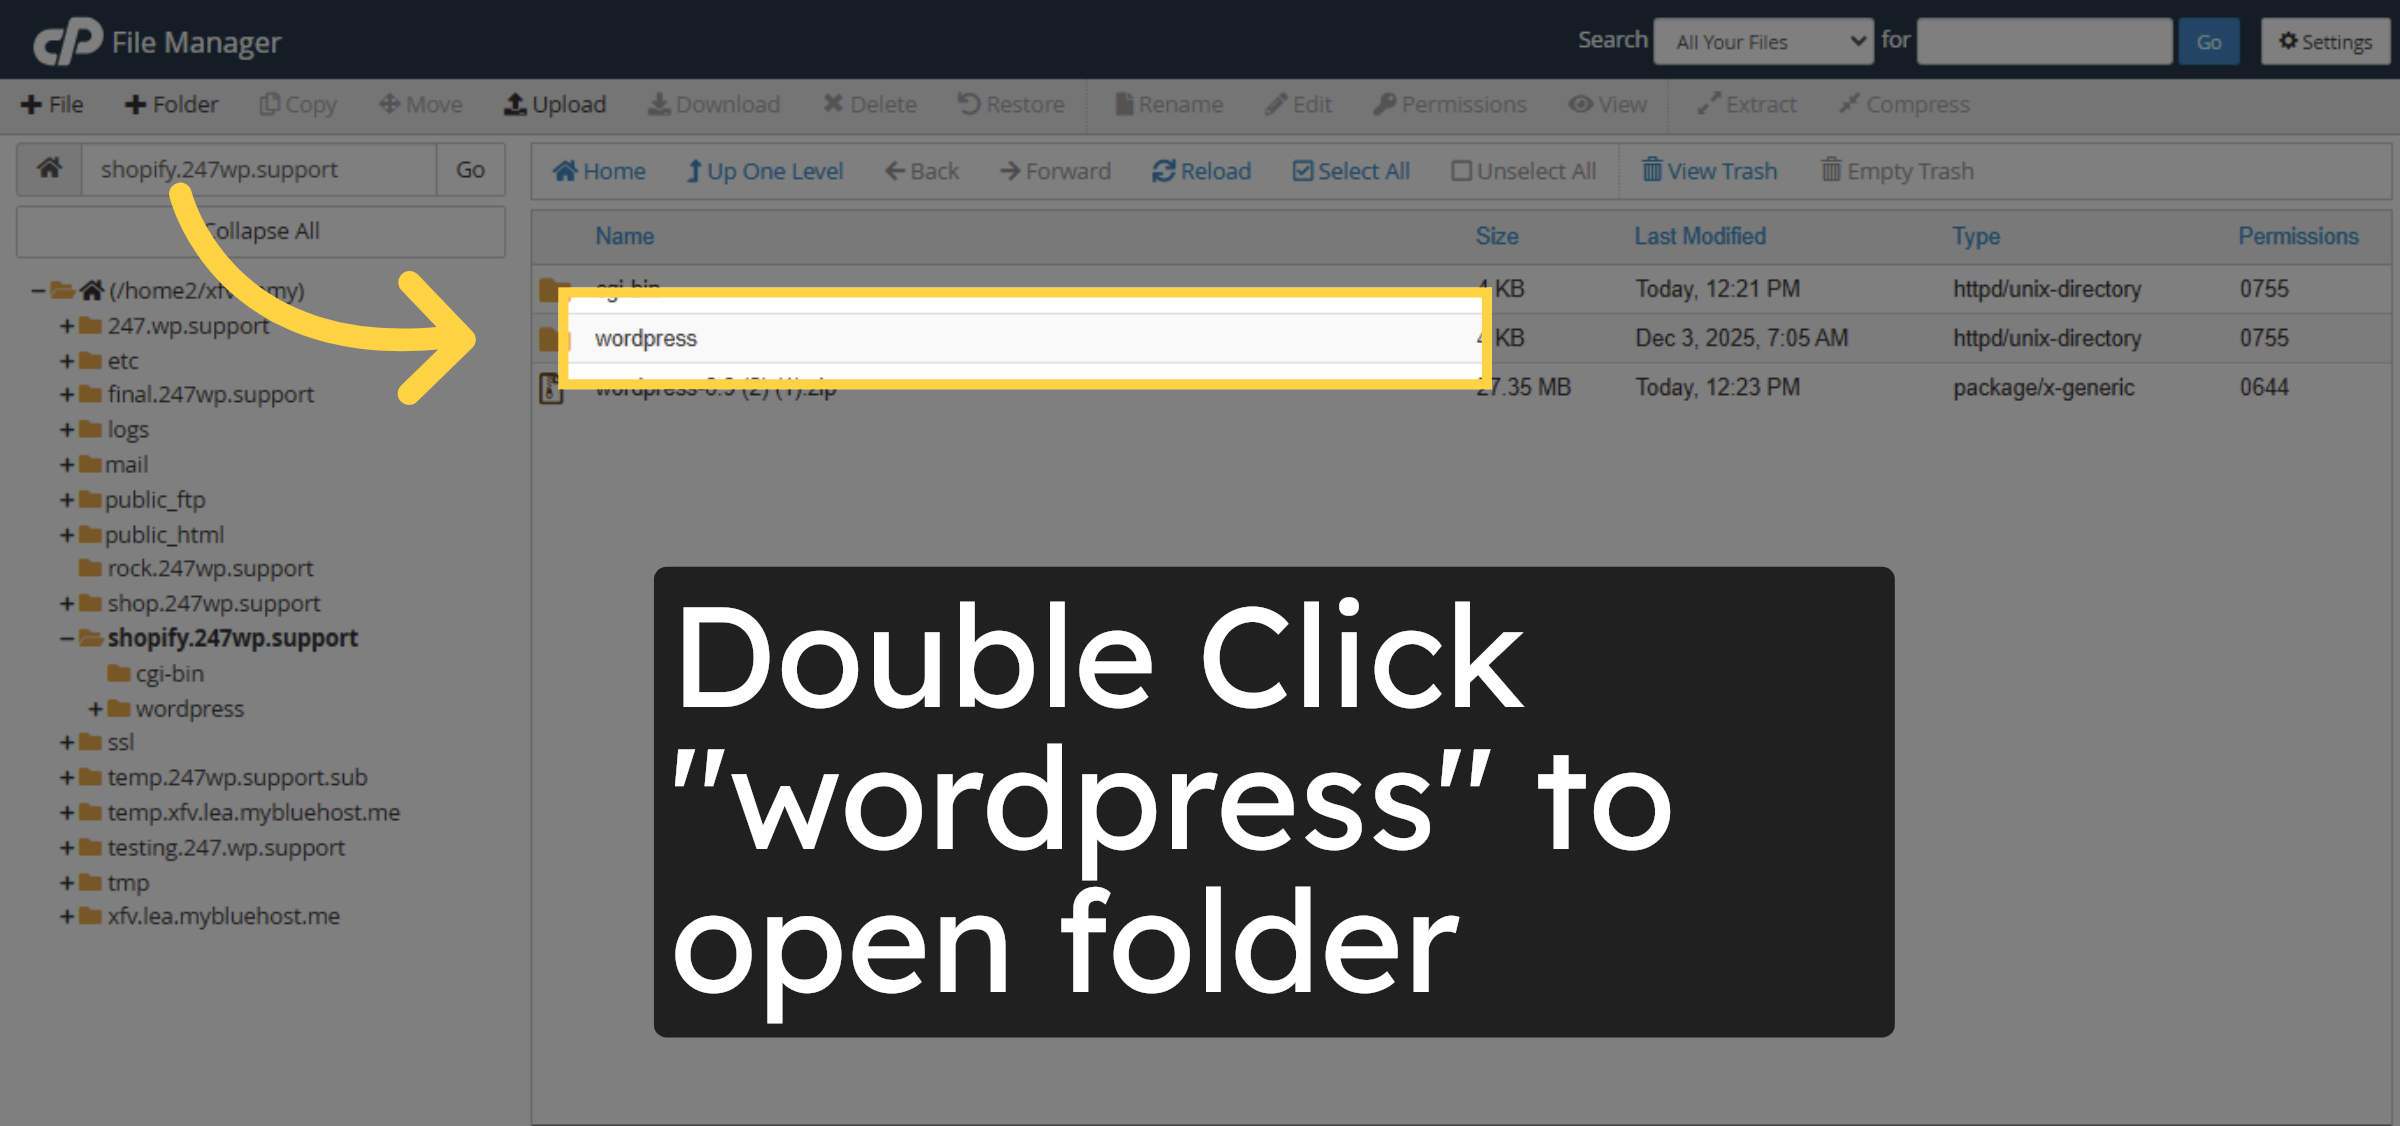Click the Home icon above the file list

pos(598,170)
